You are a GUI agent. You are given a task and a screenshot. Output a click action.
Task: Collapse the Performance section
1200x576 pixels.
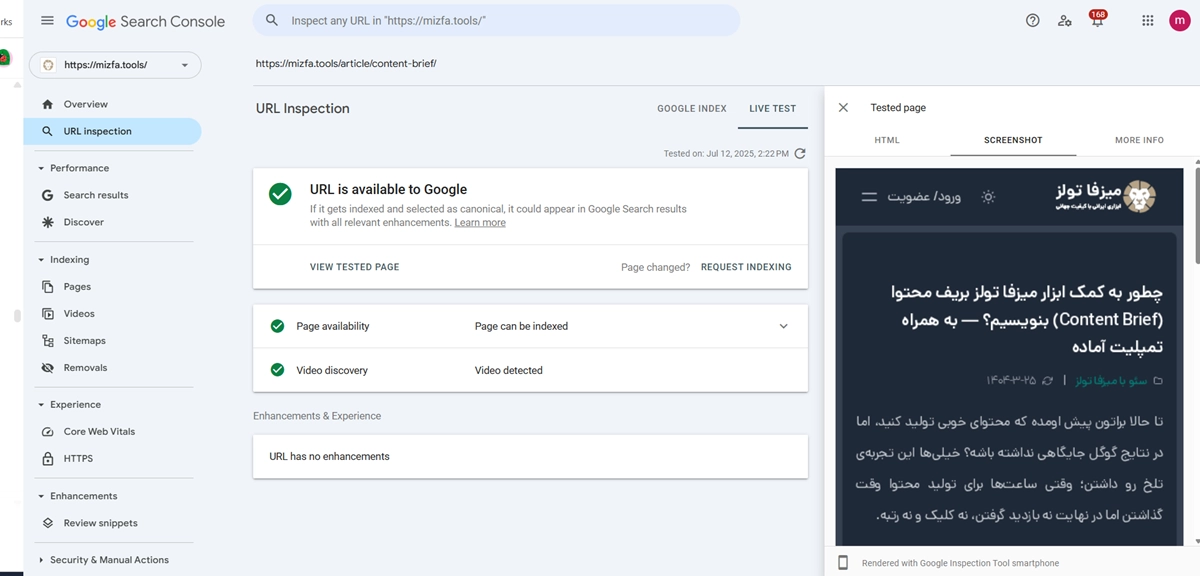(x=41, y=168)
